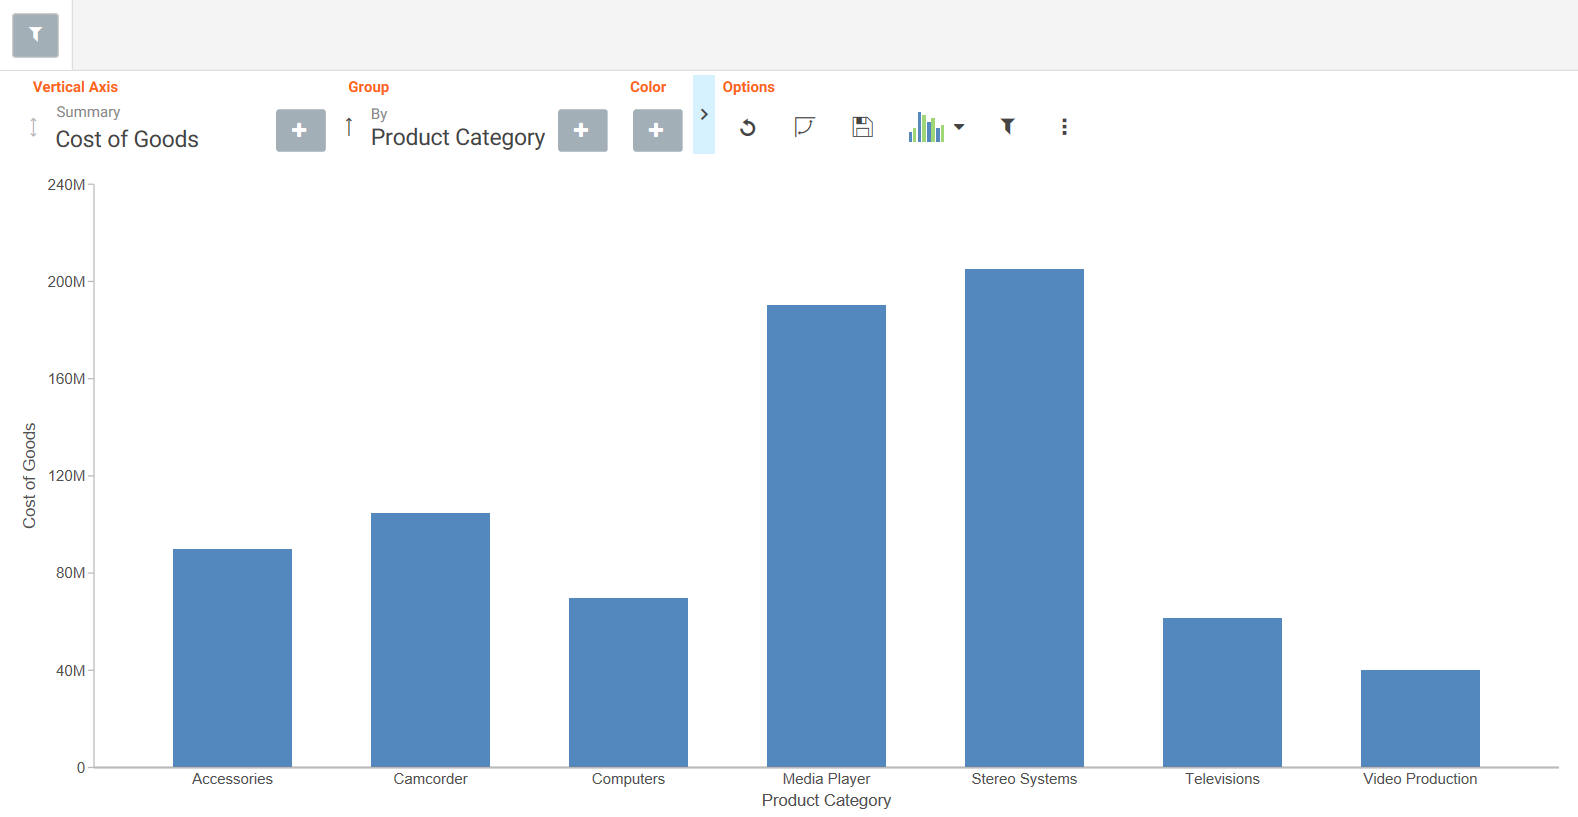Click the bar chart type icon
This screenshot has height=817, width=1578.
point(926,127)
